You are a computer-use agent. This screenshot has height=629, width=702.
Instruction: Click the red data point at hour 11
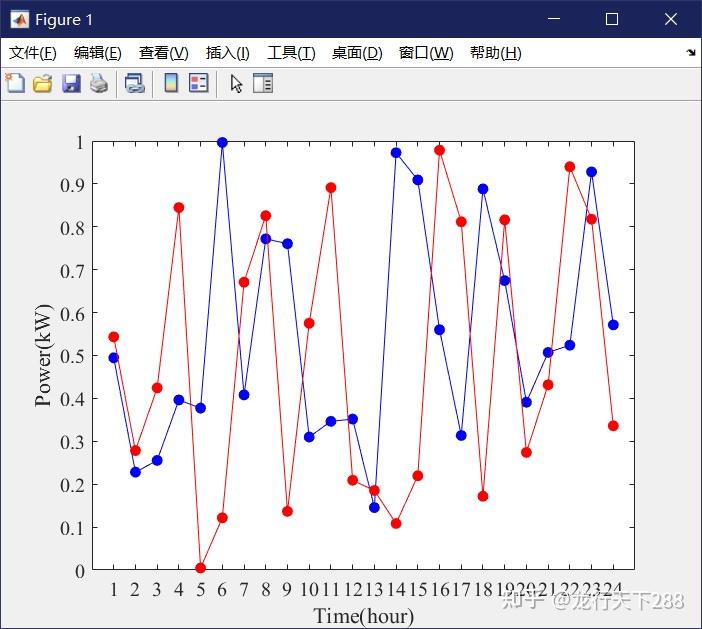coord(331,188)
